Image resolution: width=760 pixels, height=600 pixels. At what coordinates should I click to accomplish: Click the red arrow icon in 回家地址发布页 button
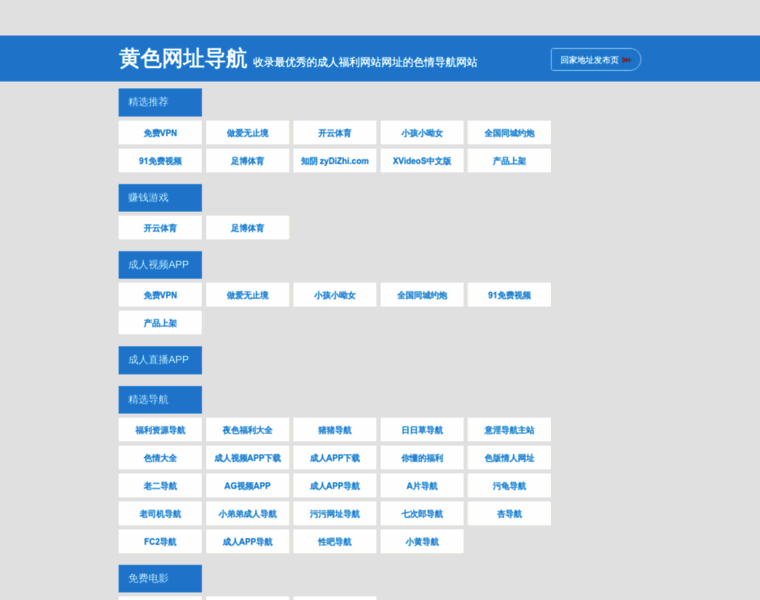tap(627, 60)
